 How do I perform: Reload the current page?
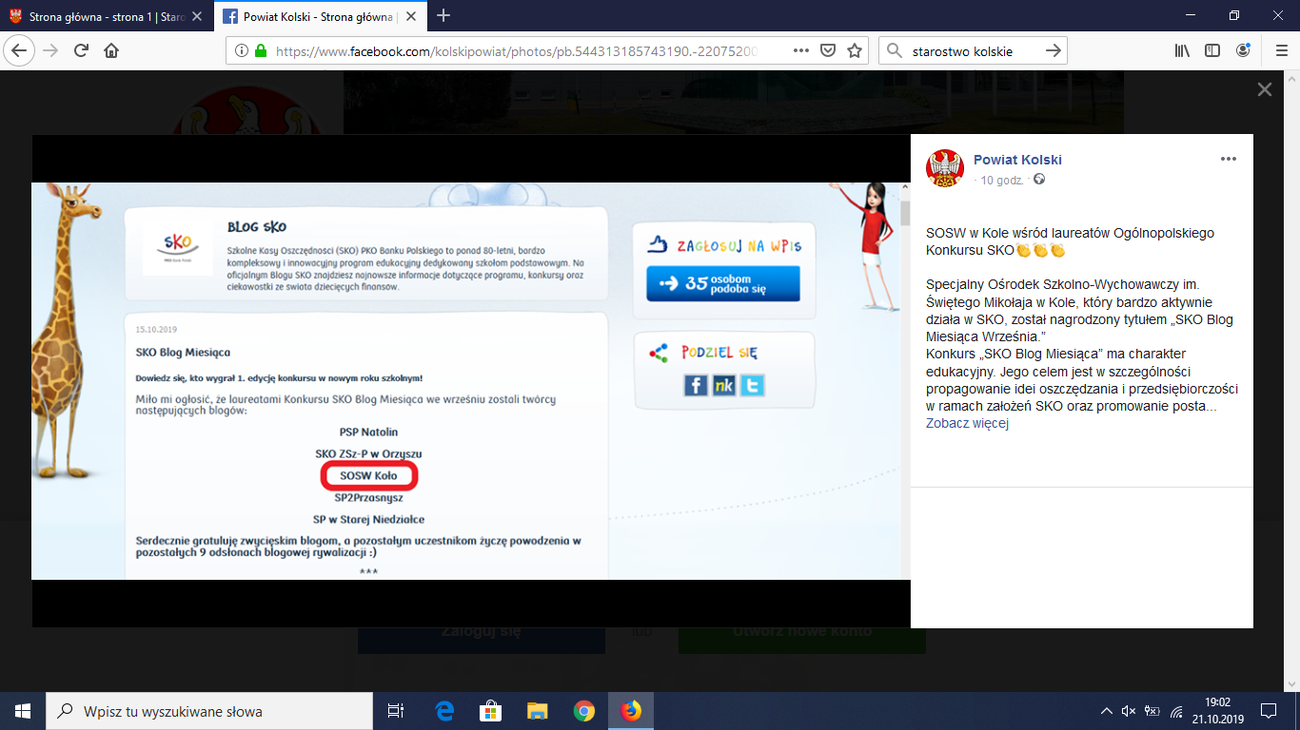point(81,50)
